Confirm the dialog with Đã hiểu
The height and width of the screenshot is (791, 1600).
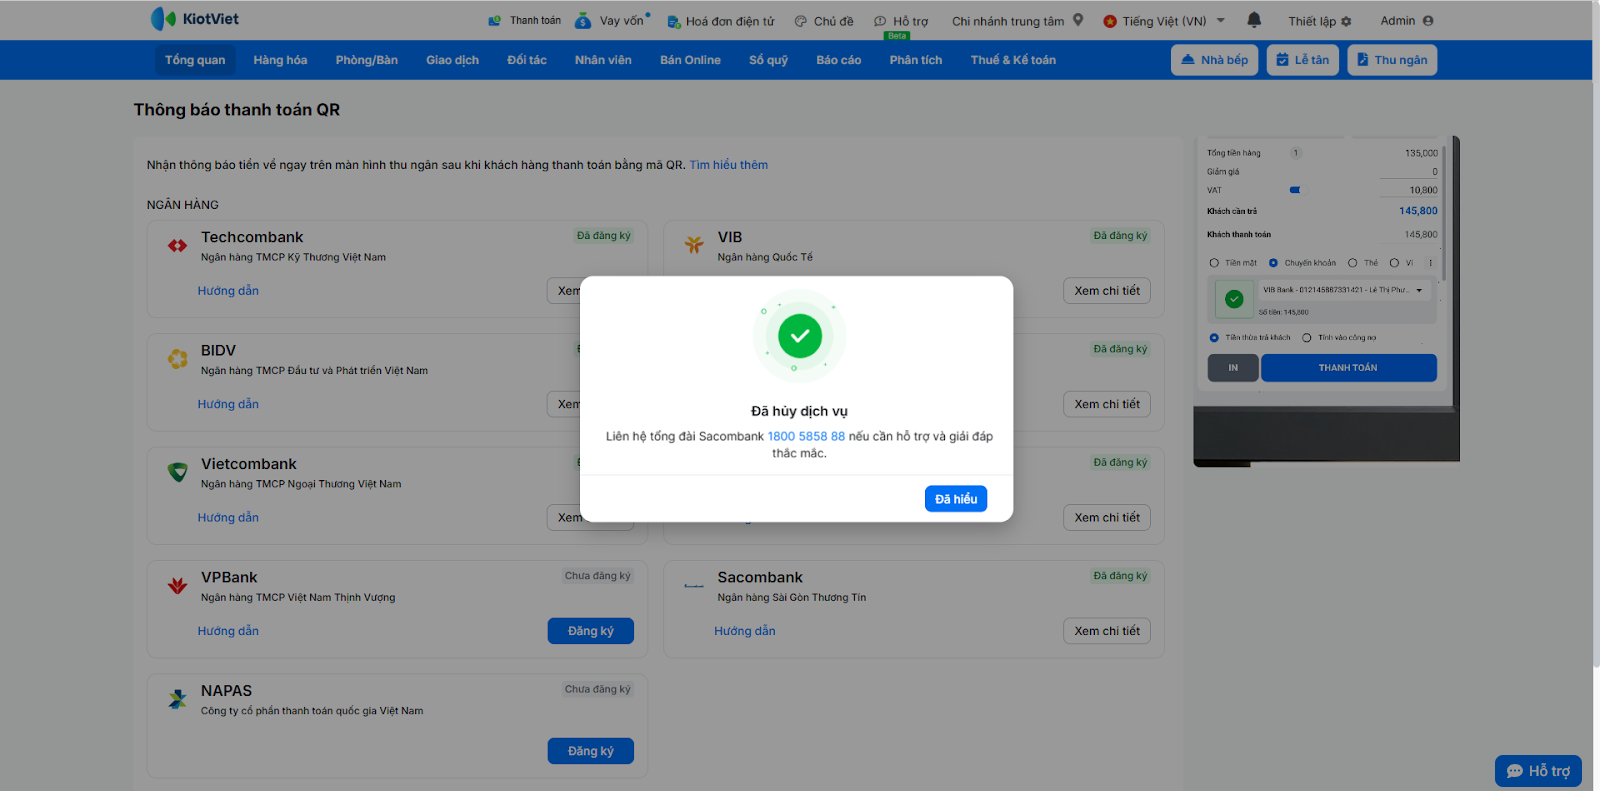click(x=956, y=499)
